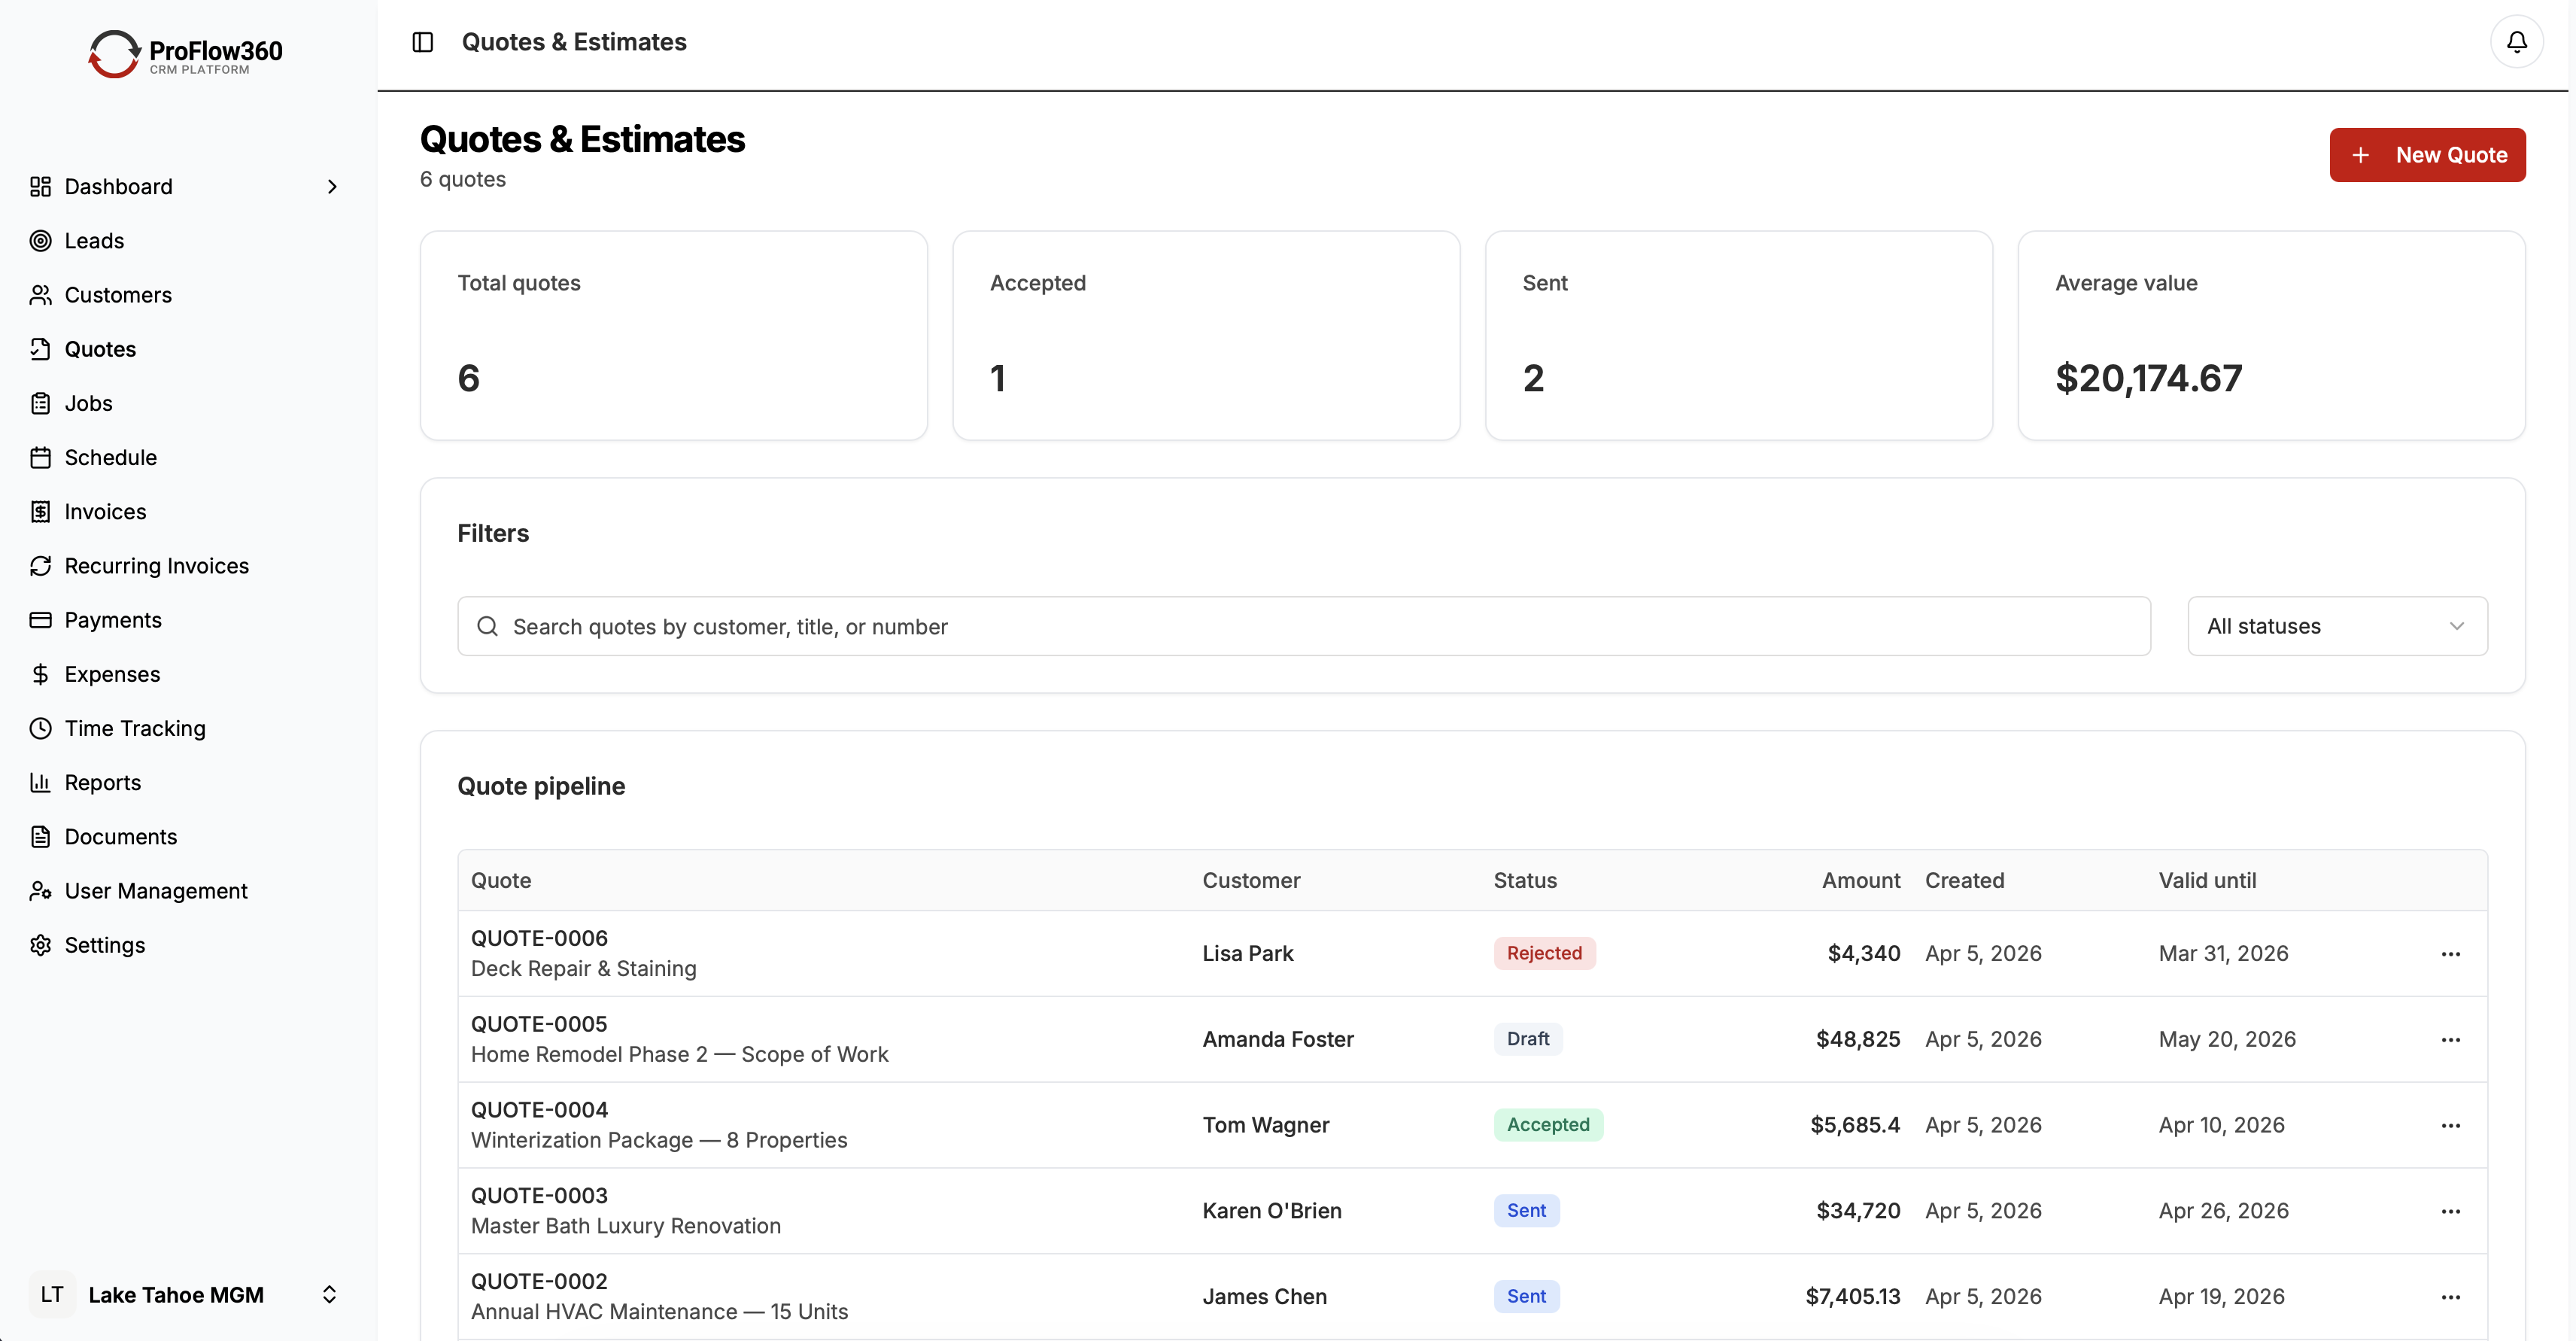This screenshot has height=1341, width=2576.
Task: Open the Invoices panel
Action: click(x=104, y=511)
